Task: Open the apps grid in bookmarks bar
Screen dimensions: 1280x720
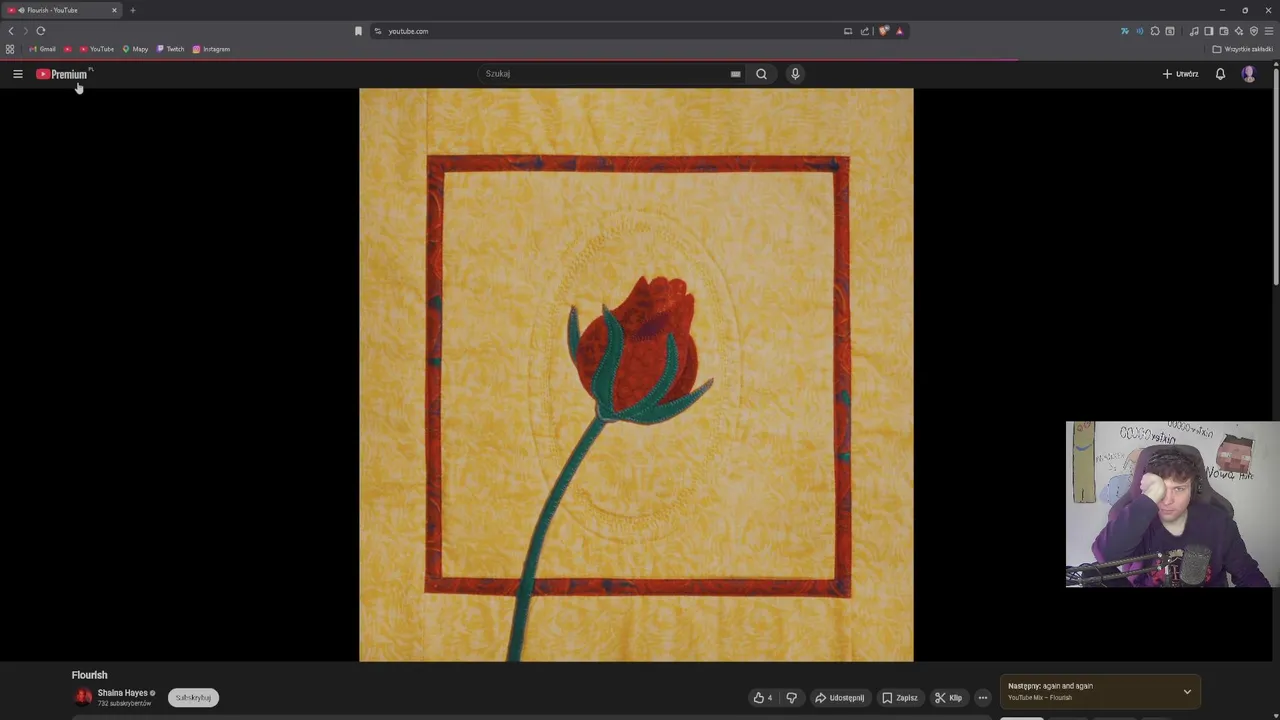Action: pos(10,49)
